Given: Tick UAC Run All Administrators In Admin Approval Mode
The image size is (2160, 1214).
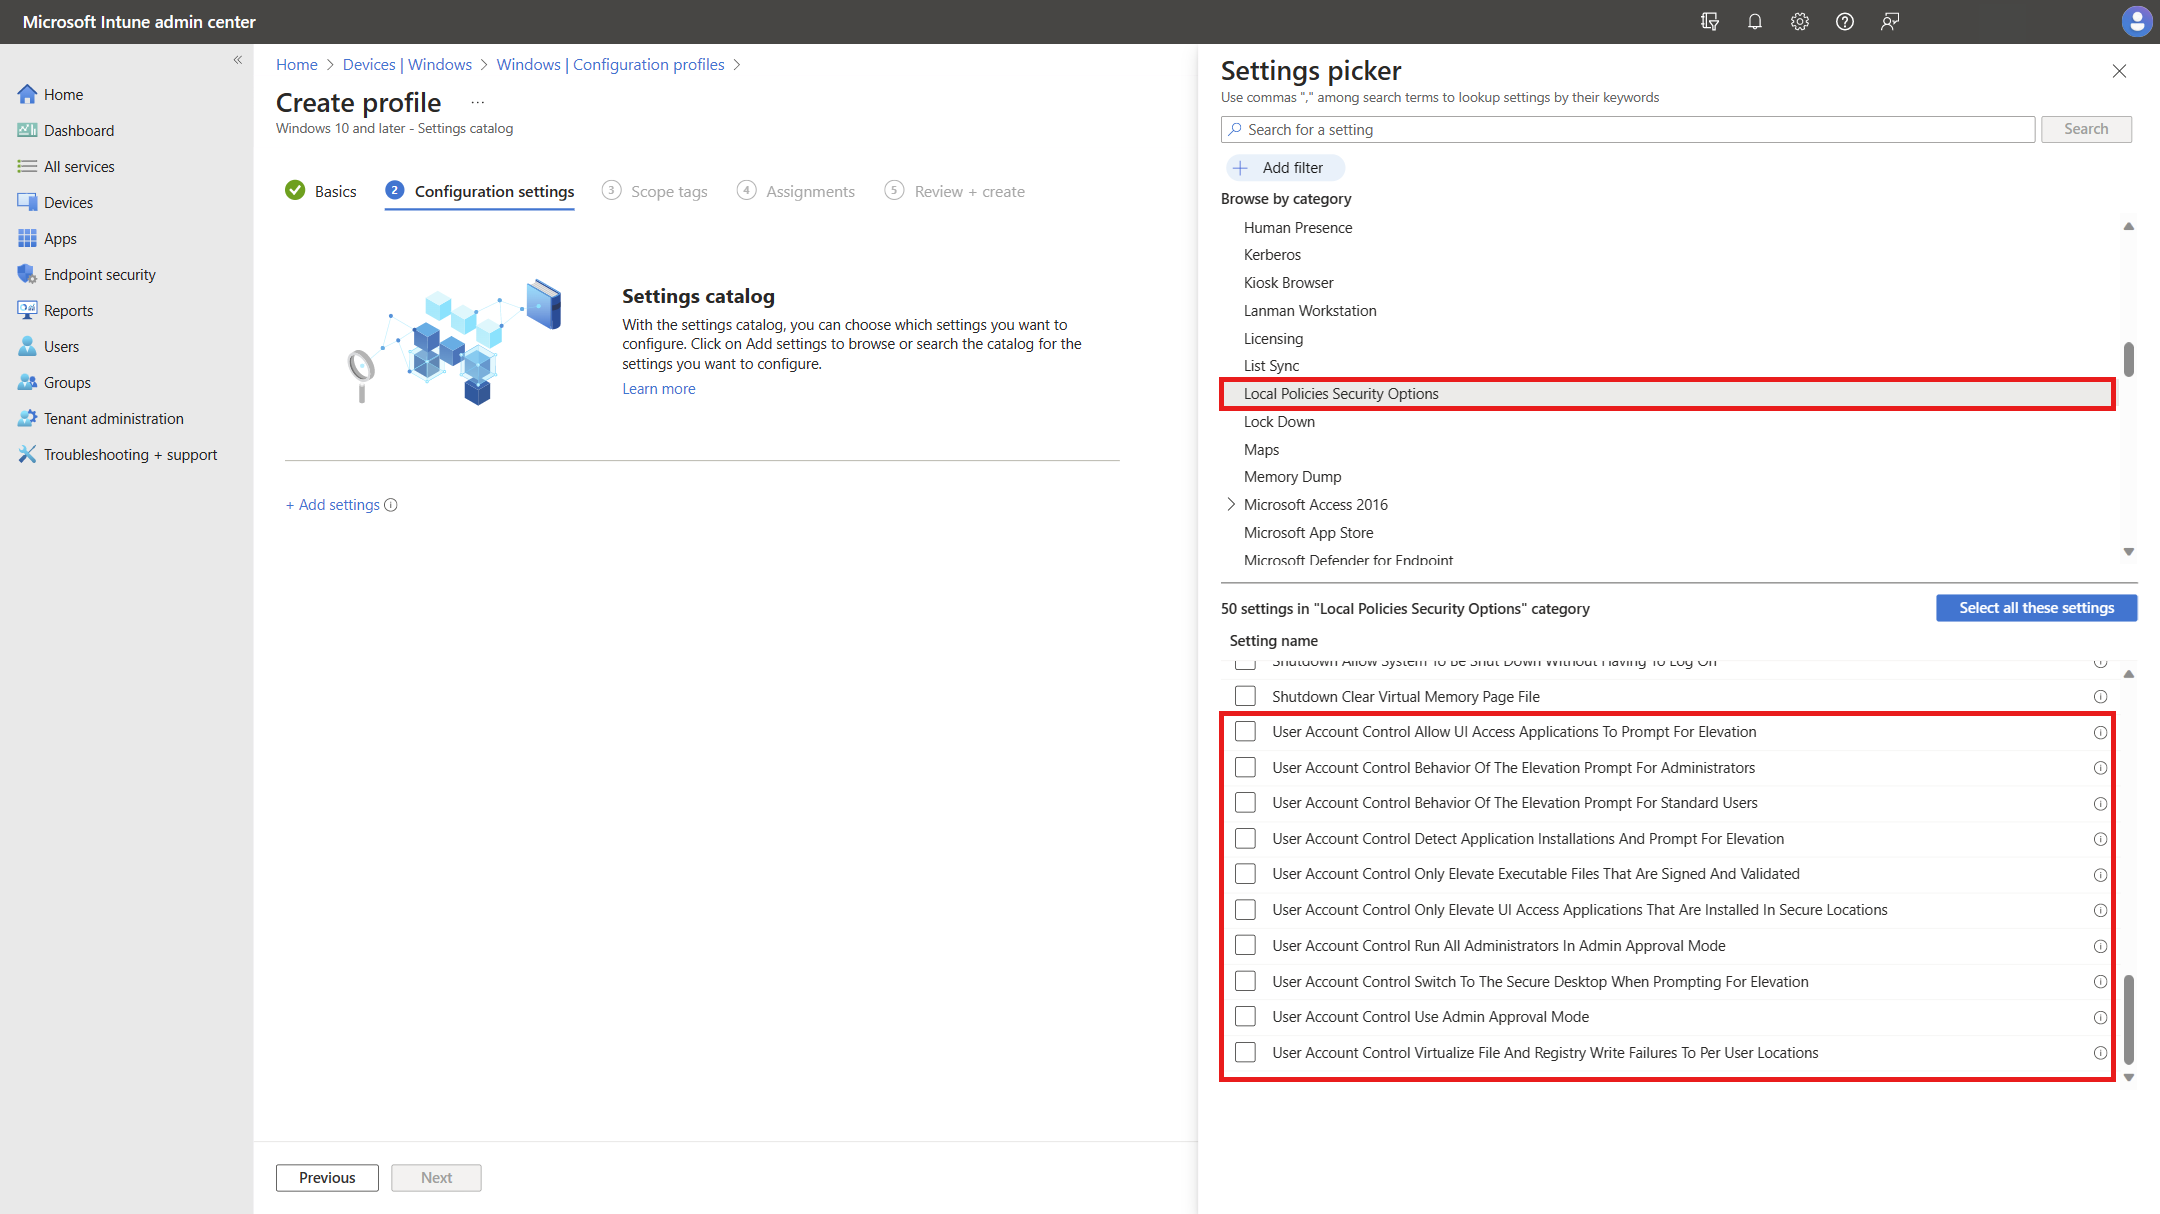Looking at the screenshot, I should click(1245, 946).
